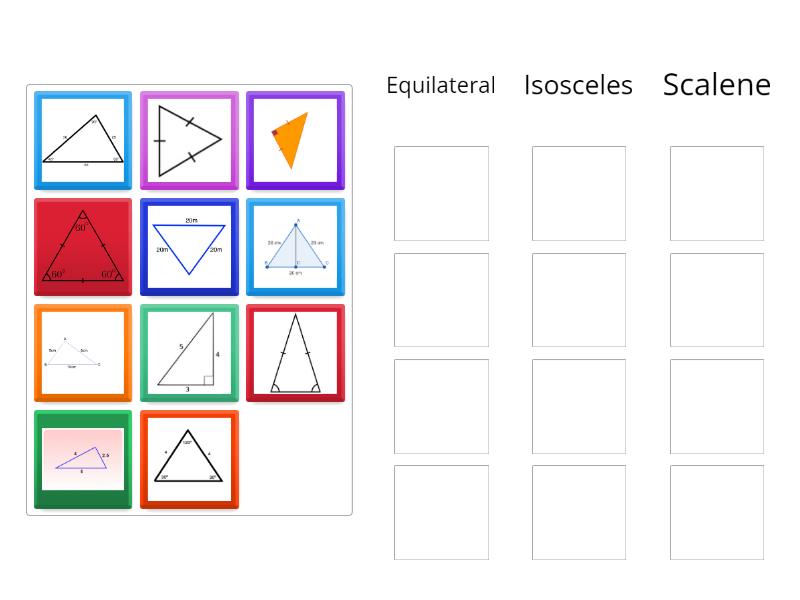Image resolution: width=800 pixels, height=600 pixels.
Task: Select the blue-framed scalene triangle tile
Action: [x=82, y=140]
